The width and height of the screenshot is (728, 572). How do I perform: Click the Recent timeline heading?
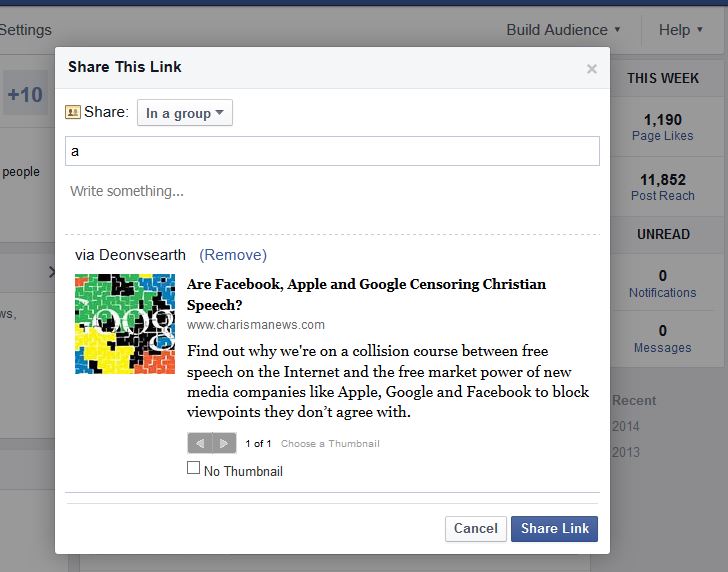634,401
